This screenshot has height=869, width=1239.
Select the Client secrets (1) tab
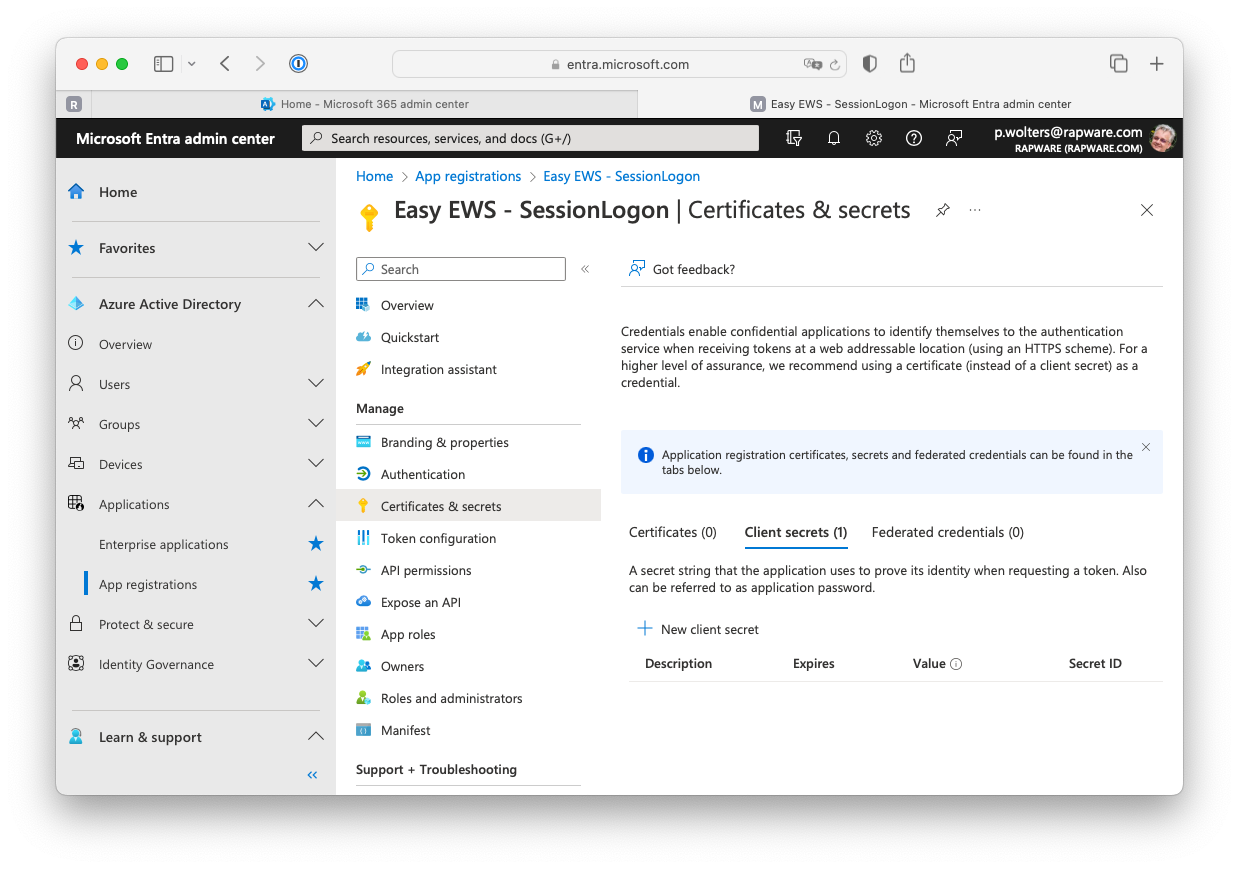(x=796, y=532)
